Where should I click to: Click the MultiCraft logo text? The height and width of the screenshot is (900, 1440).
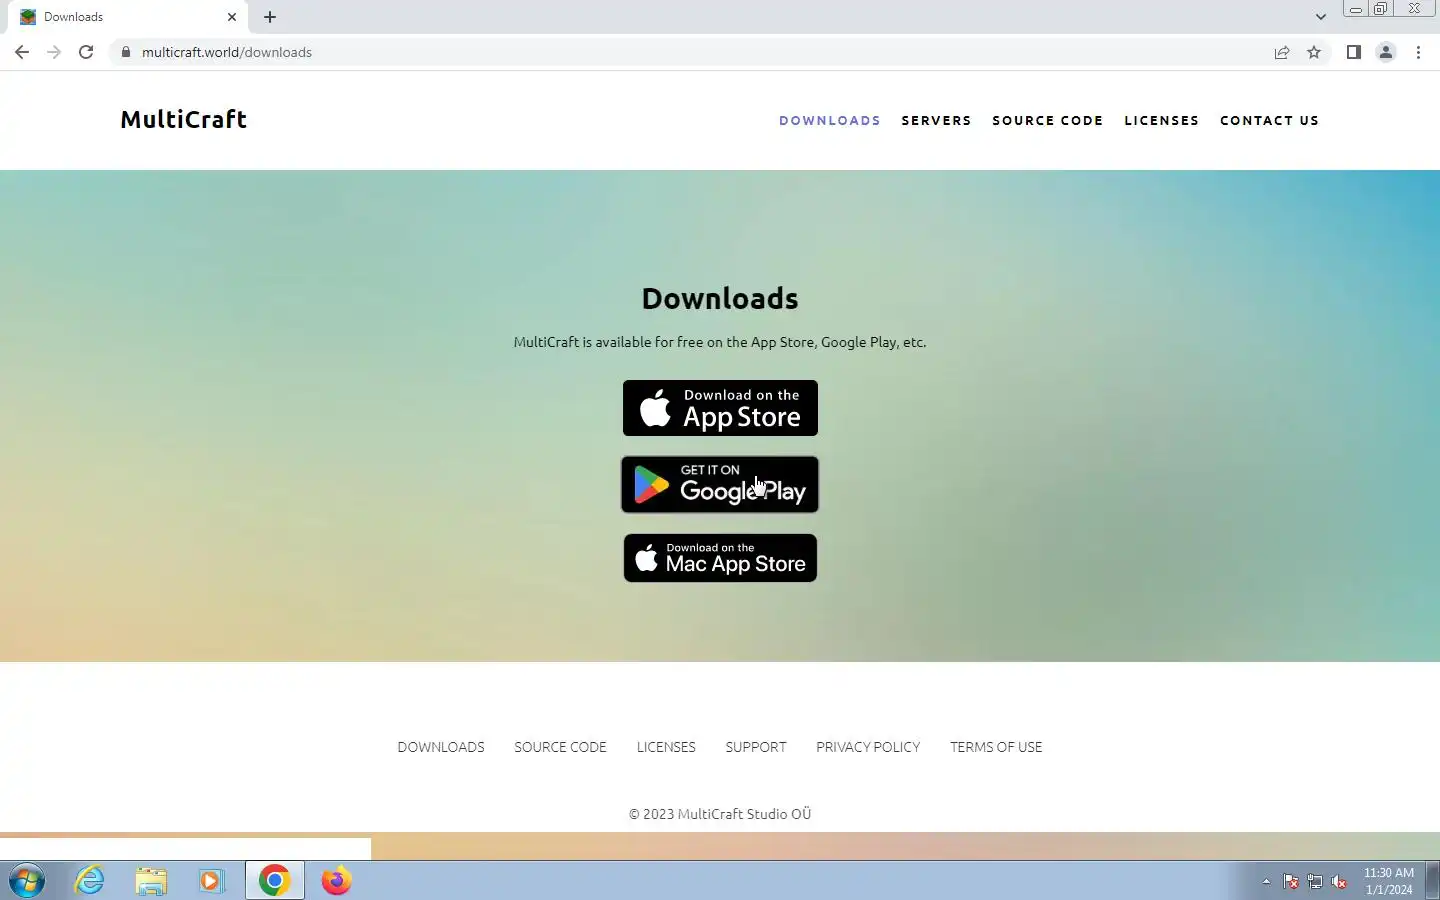(184, 119)
